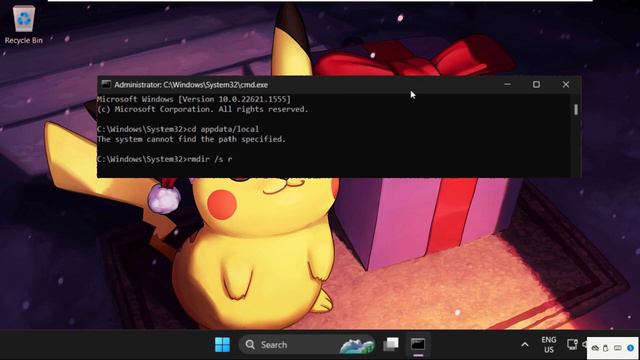This screenshot has height=360, width=640.
Task: Click the 'Administrator: C:\Windows\System32\cmd.exe' title
Action: tap(191, 85)
